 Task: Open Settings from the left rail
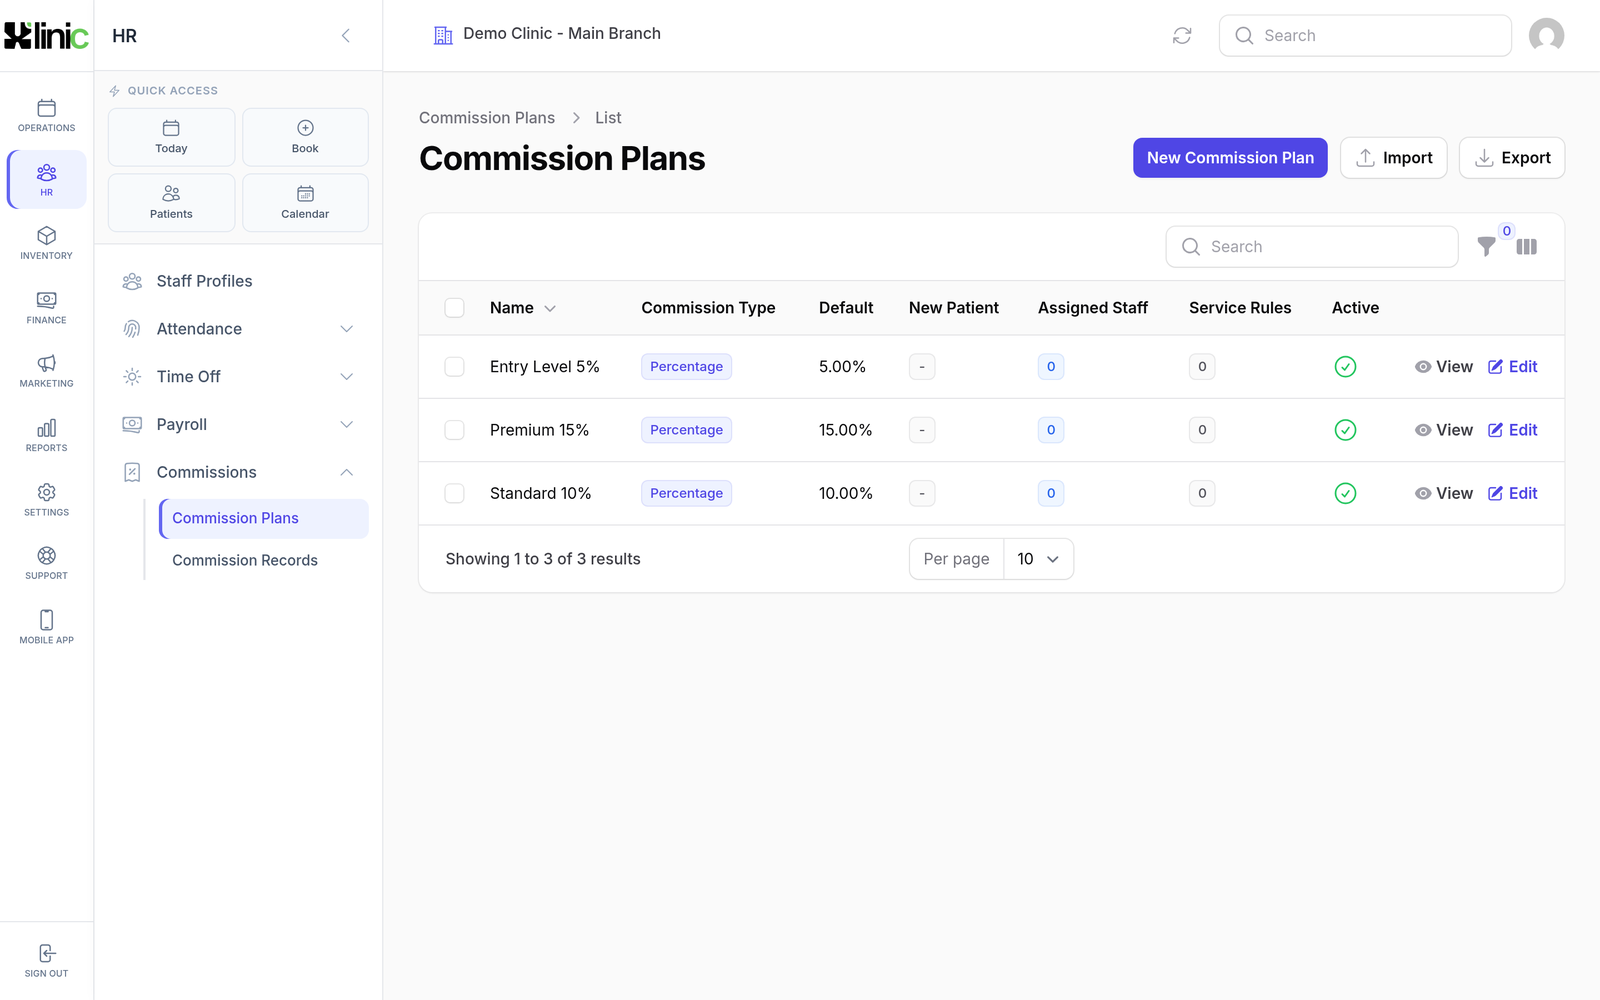[46, 499]
